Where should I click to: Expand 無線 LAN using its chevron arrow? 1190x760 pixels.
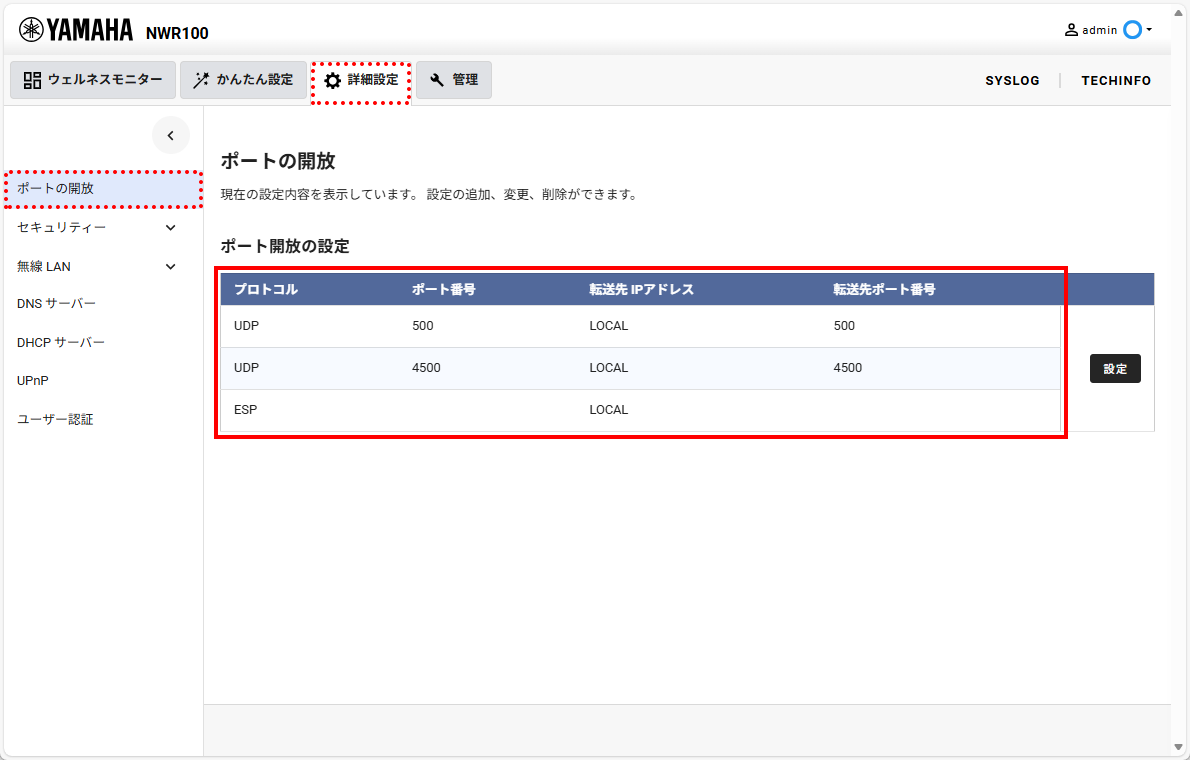click(x=171, y=266)
